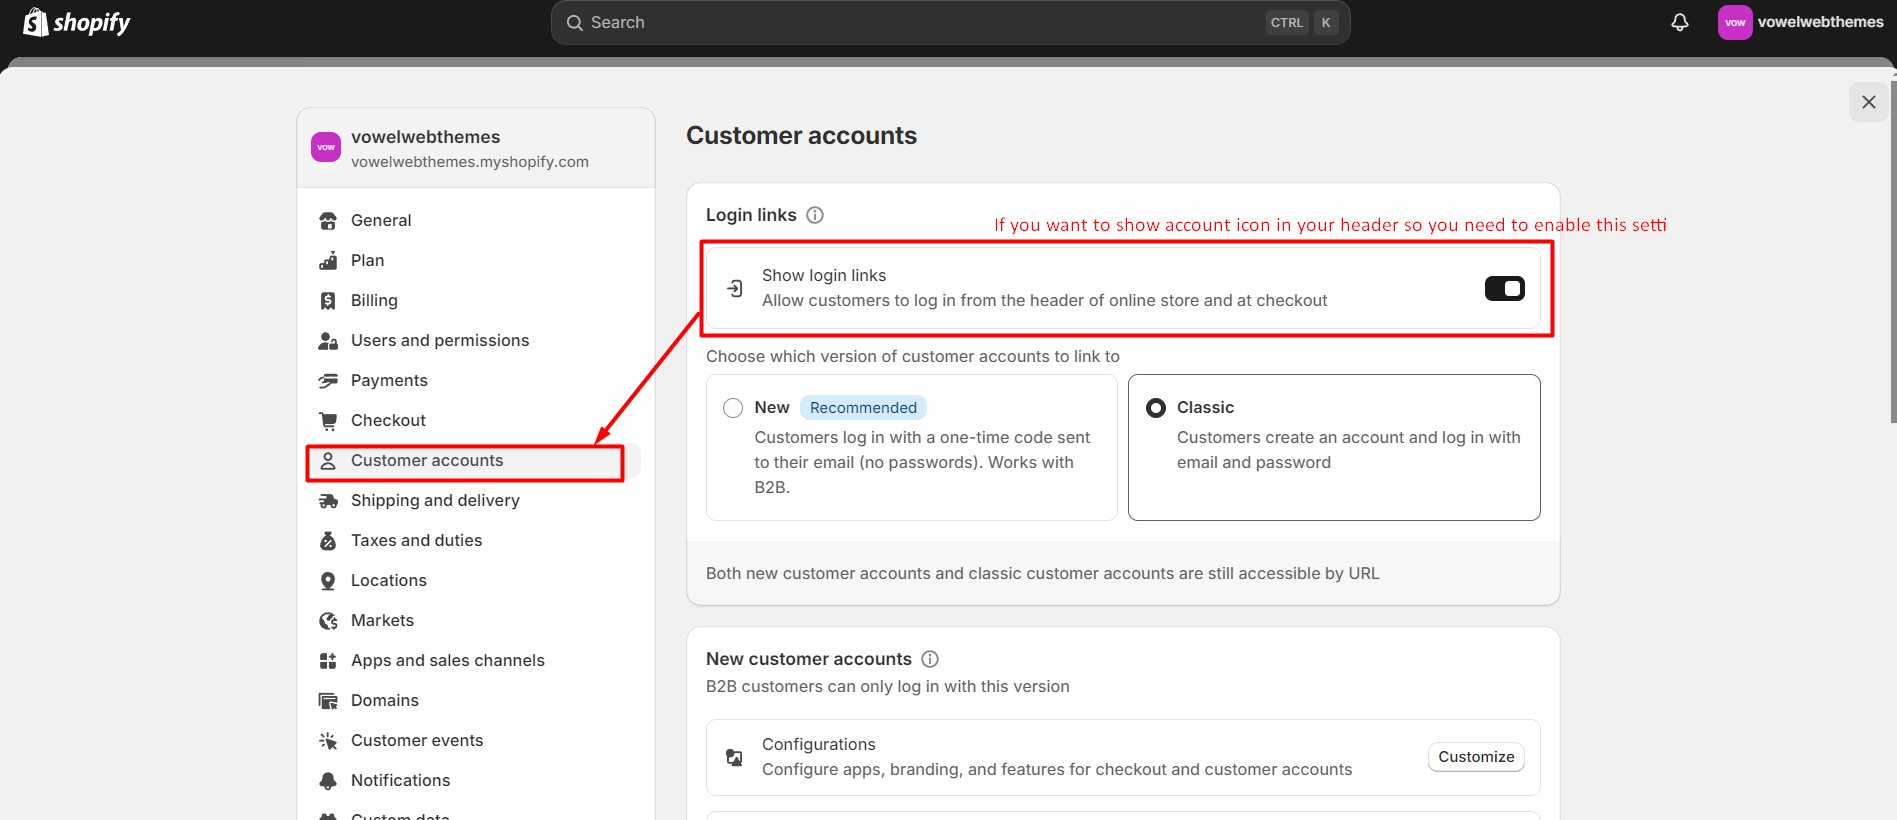Image resolution: width=1897 pixels, height=820 pixels.
Task: Click the vowelwebthemes avatar in top bar
Action: 1735,22
